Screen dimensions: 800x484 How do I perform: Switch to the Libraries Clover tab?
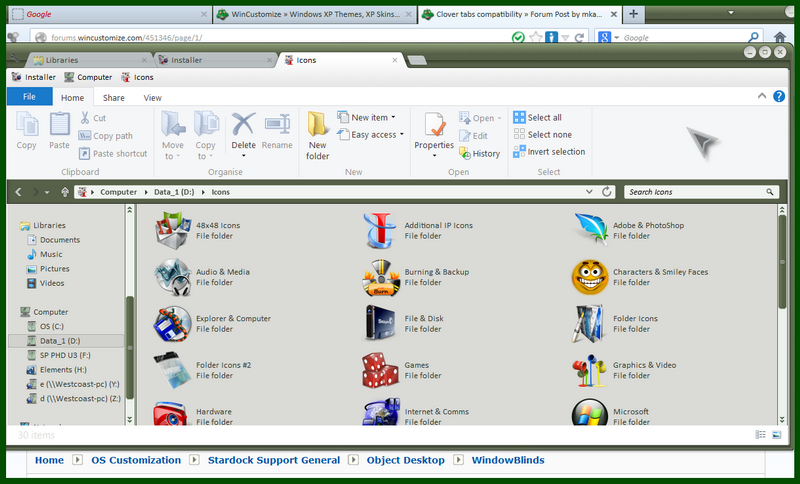90,60
